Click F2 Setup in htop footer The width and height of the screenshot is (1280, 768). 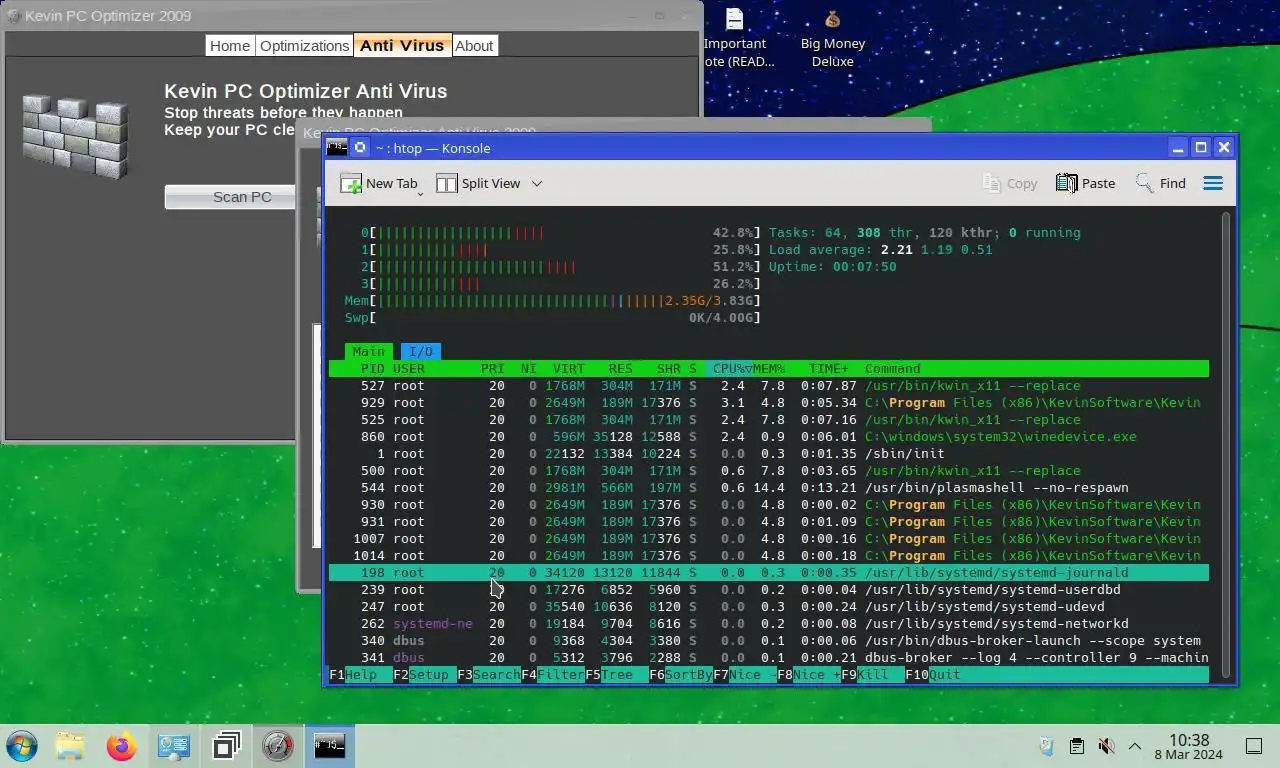coord(425,674)
